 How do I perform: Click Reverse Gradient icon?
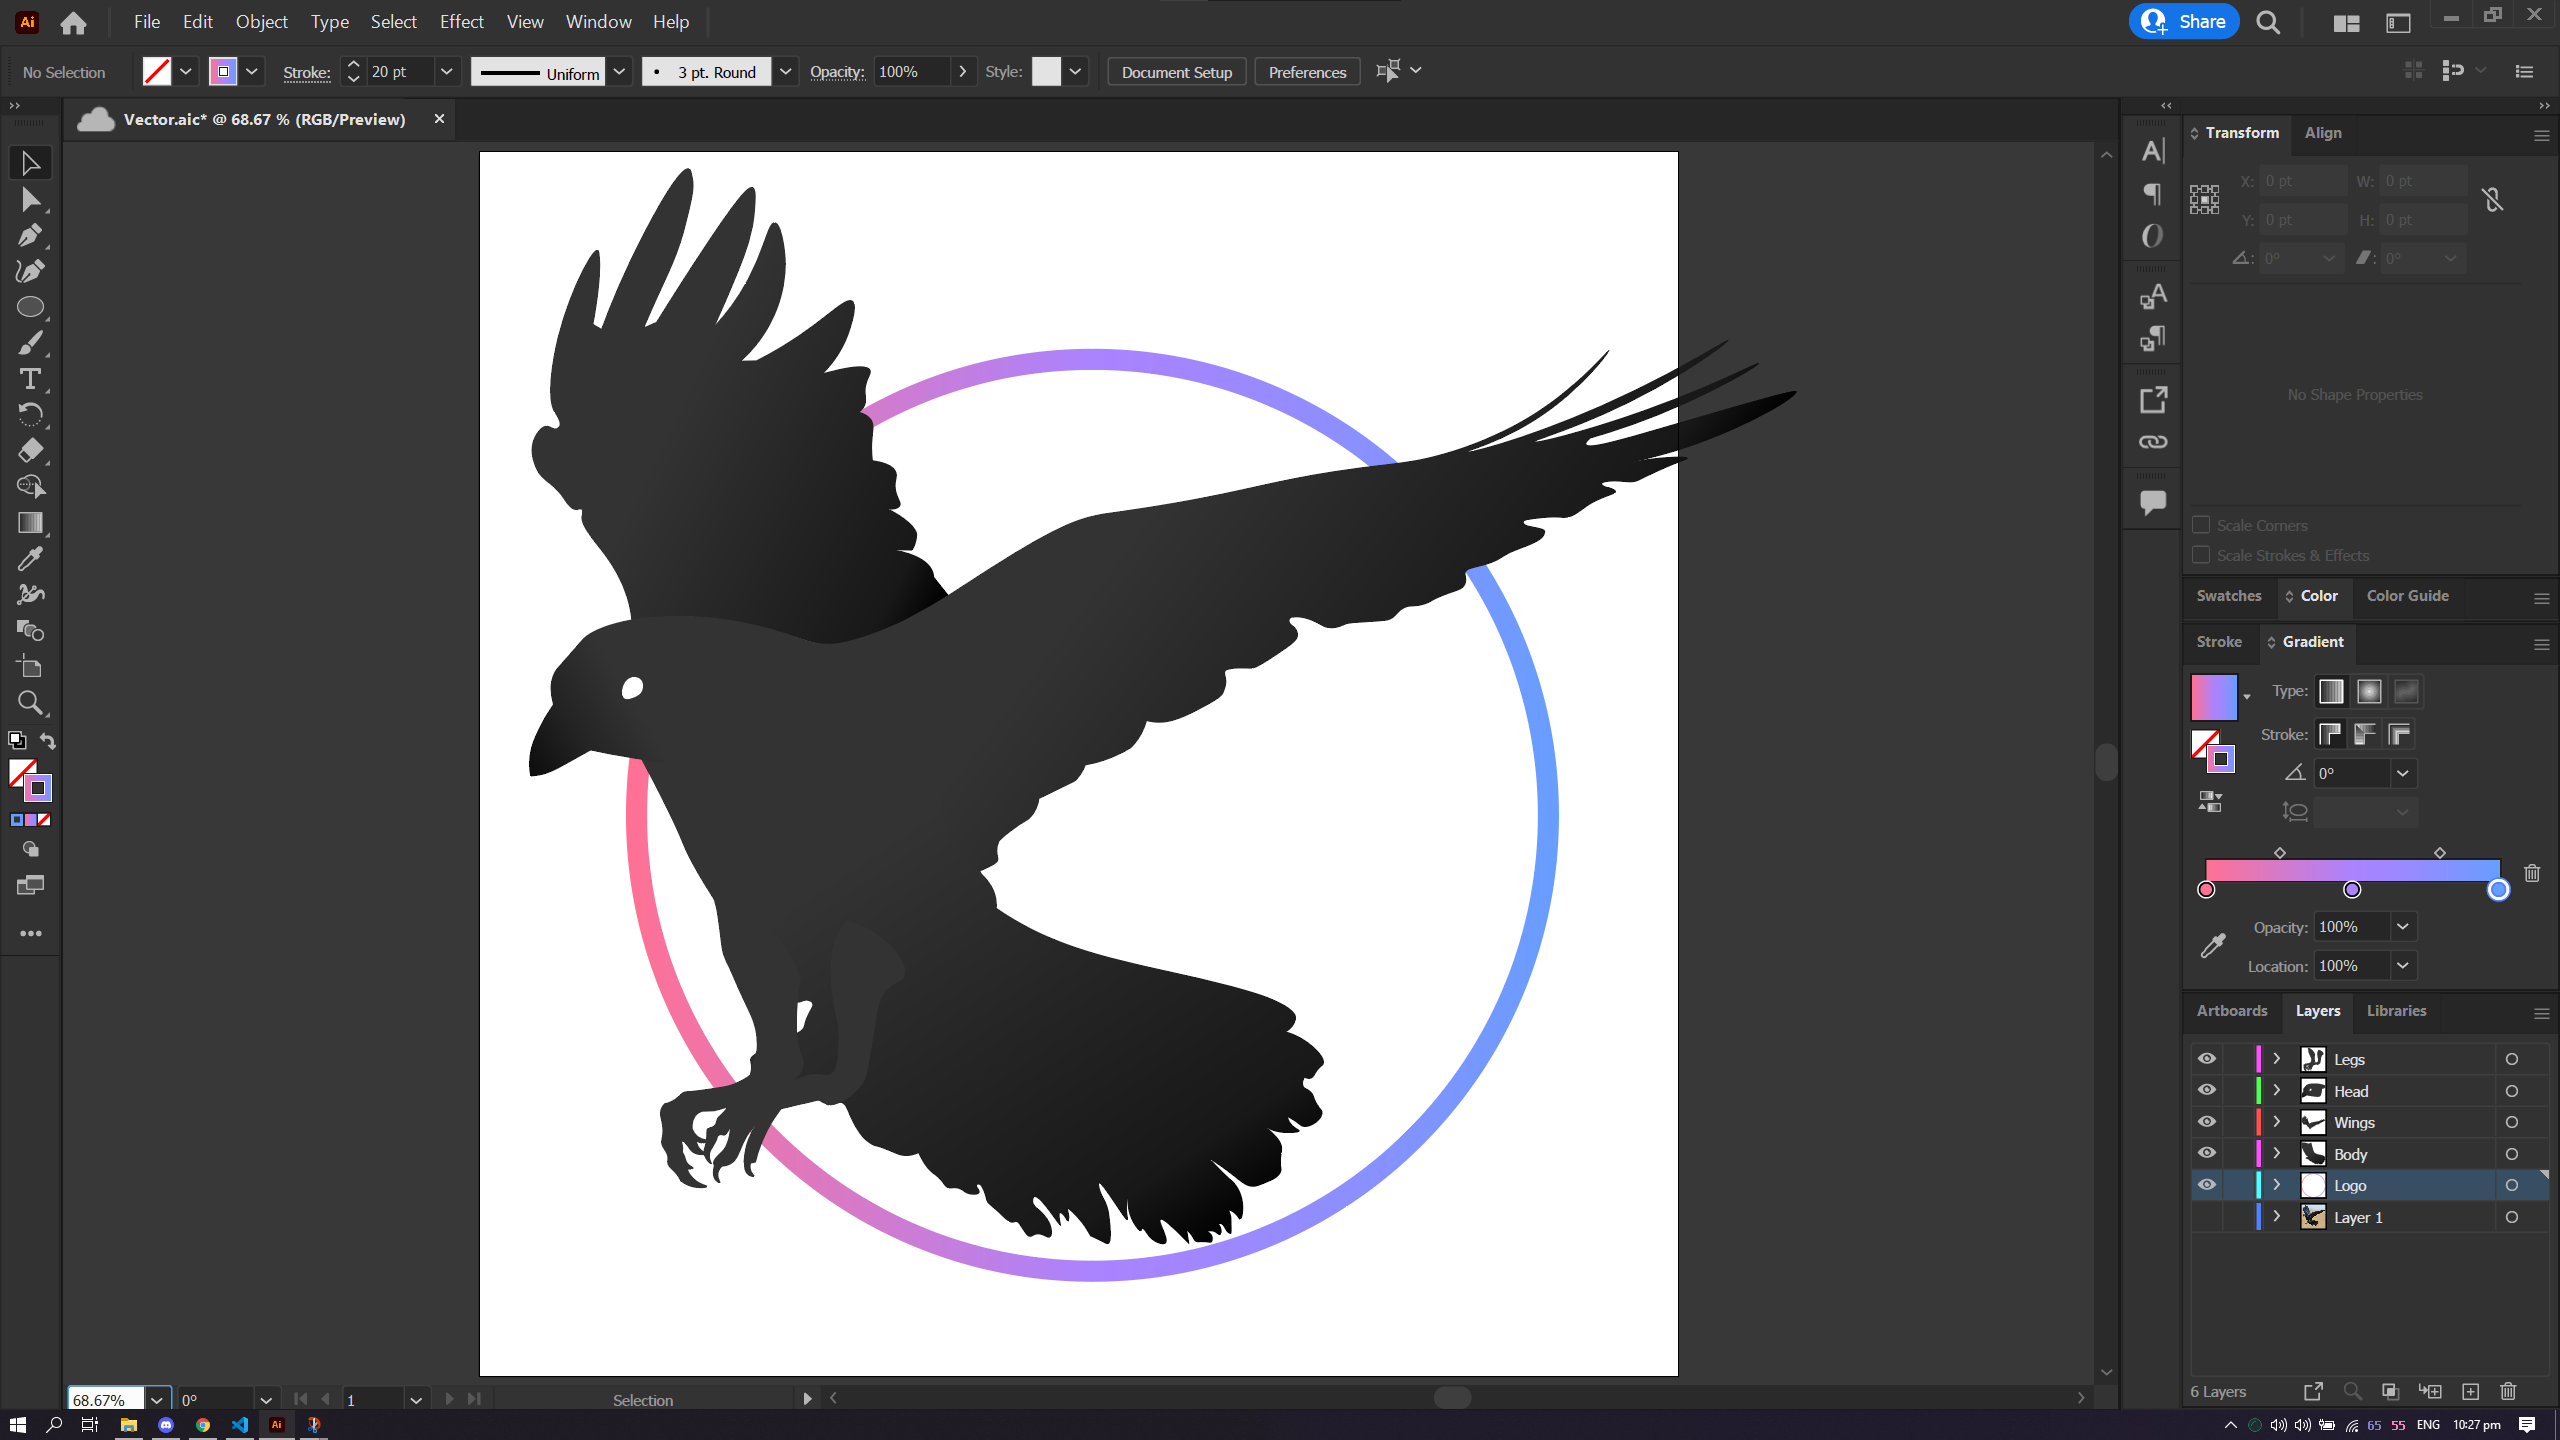tap(2210, 802)
